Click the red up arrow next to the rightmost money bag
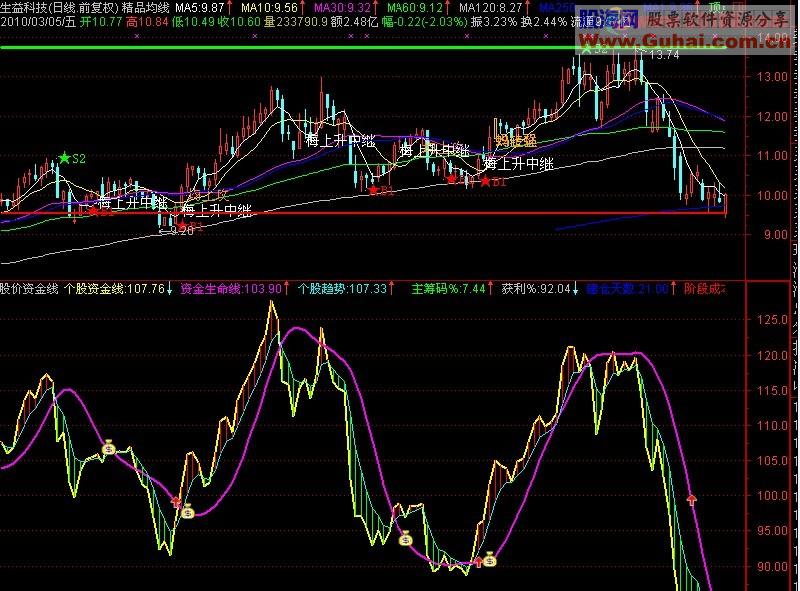Screen dimensions: 800x591 (478, 561)
